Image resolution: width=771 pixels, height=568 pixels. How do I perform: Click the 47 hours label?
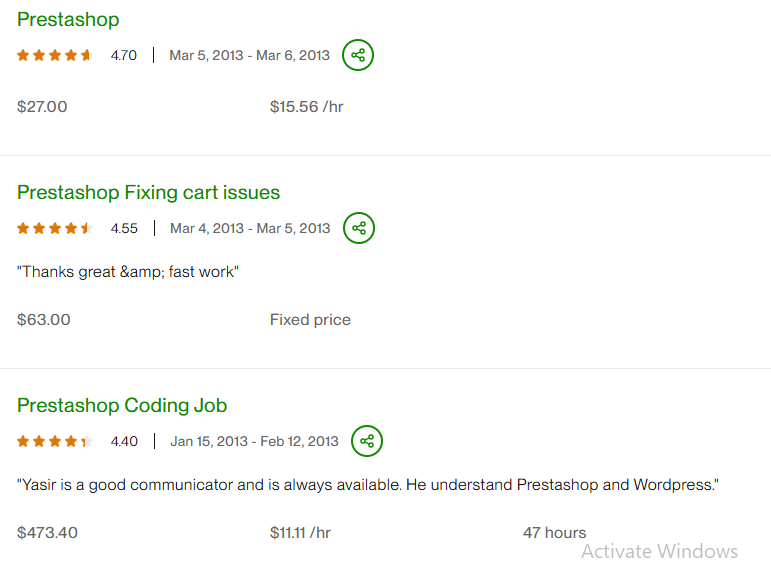coord(554,532)
